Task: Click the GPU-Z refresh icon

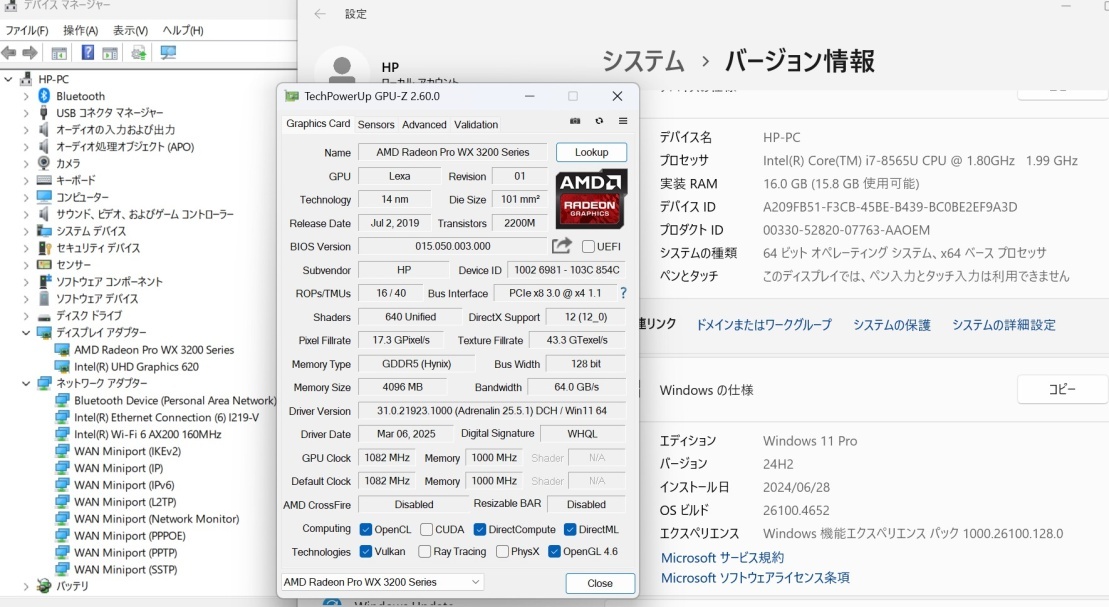Action: tap(599, 121)
